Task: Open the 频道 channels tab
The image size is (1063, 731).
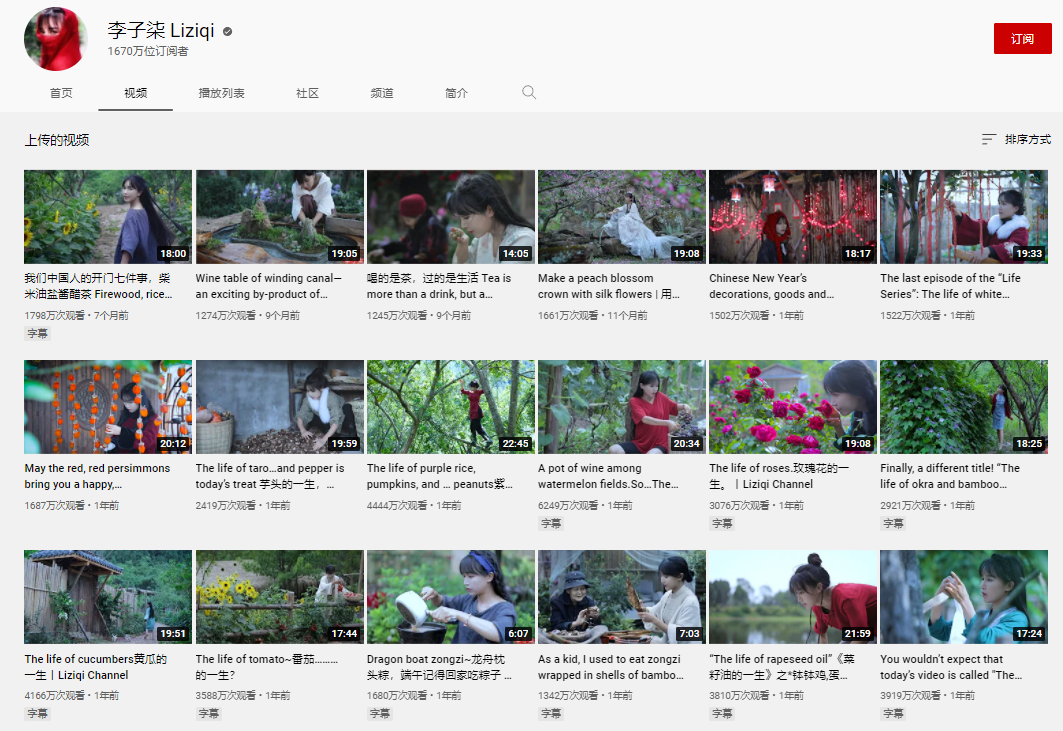Action: click(x=382, y=93)
